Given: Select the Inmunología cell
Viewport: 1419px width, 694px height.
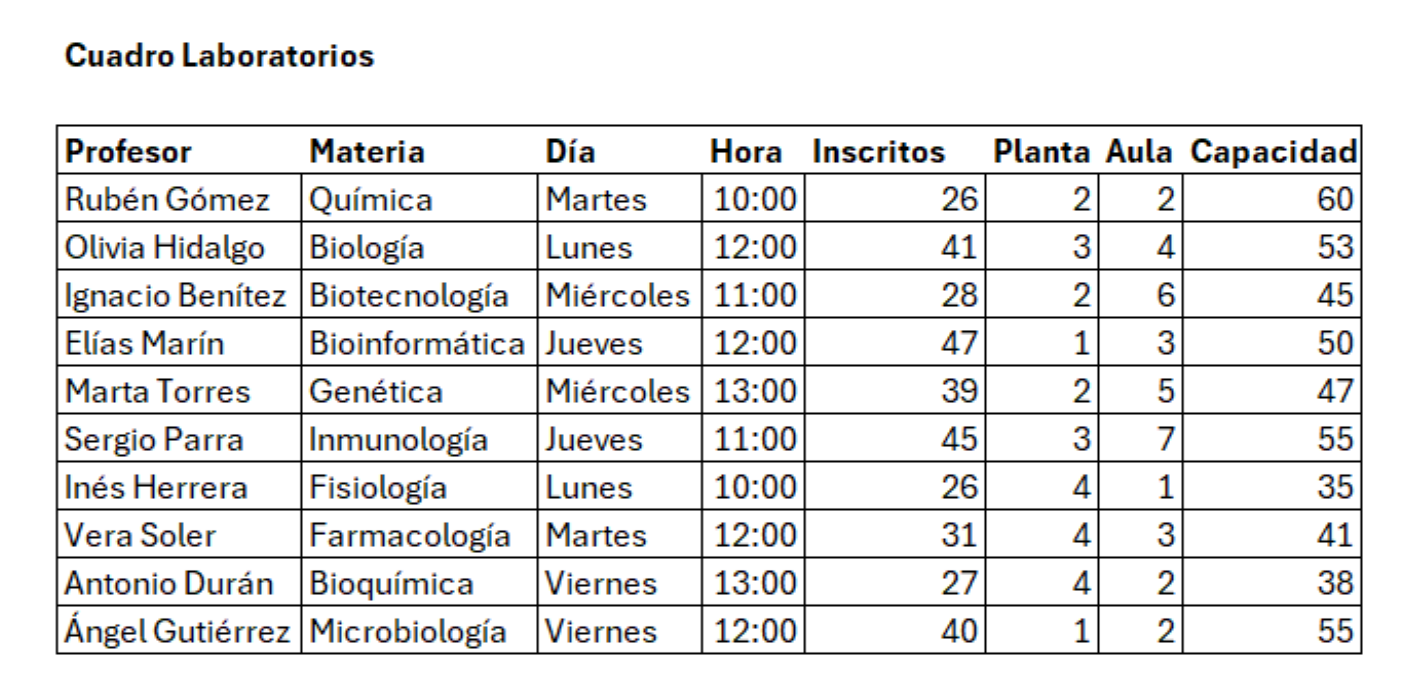Looking at the screenshot, I should coord(399,440).
